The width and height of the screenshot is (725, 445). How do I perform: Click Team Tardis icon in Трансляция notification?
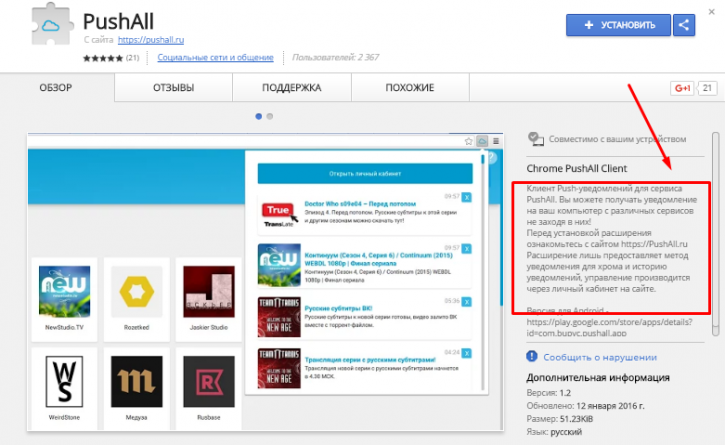point(279,368)
